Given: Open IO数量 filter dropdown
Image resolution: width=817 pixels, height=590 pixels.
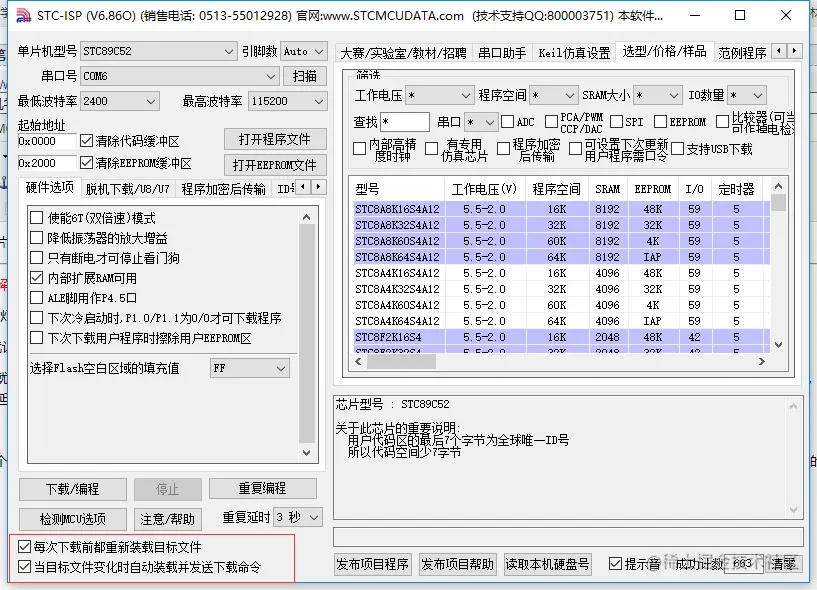Looking at the screenshot, I should tap(747, 95).
